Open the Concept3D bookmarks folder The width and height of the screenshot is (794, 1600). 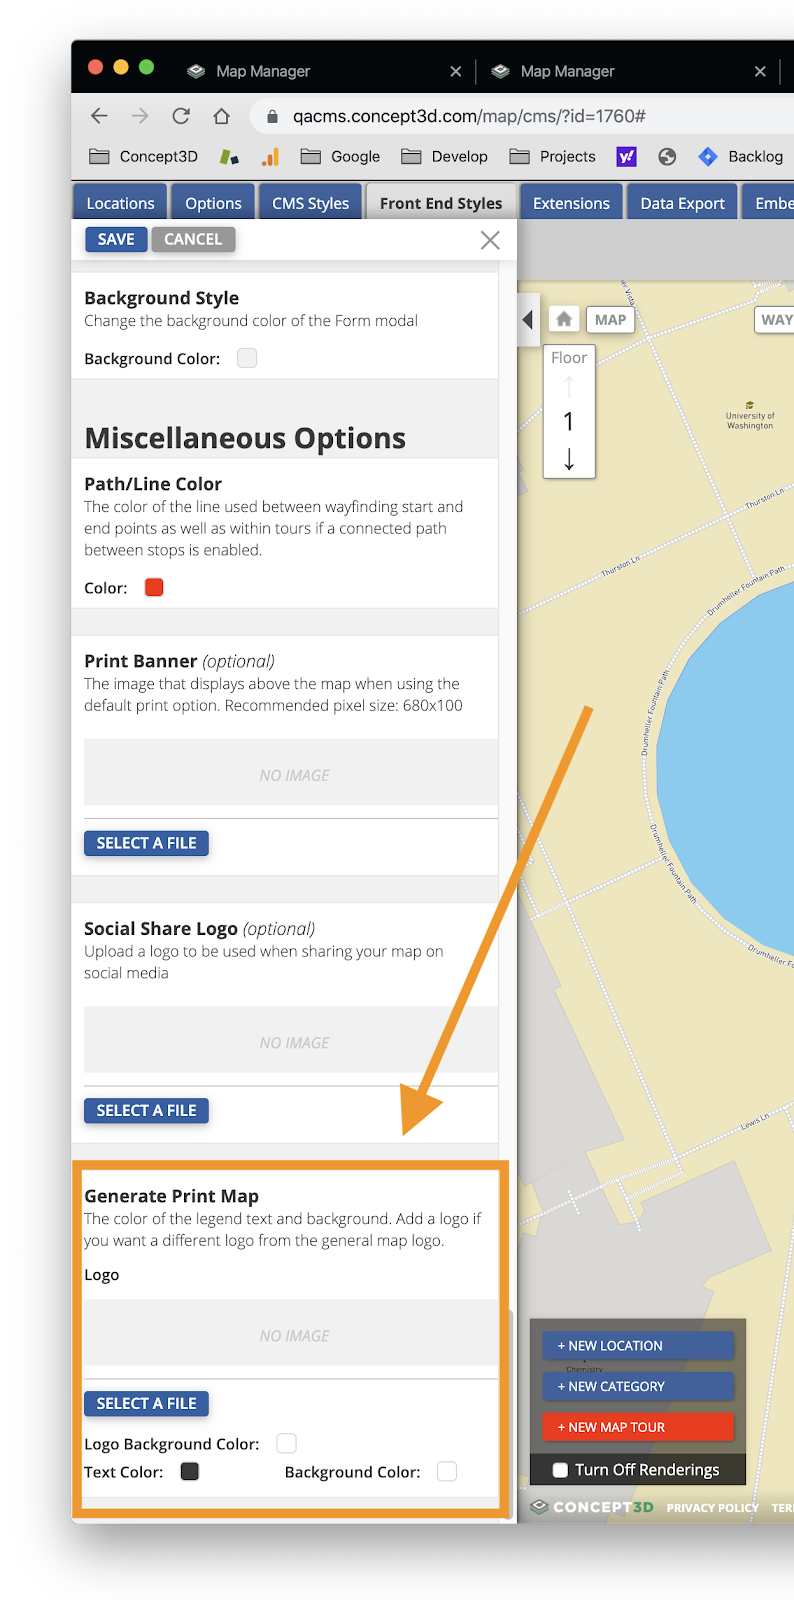click(144, 156)
